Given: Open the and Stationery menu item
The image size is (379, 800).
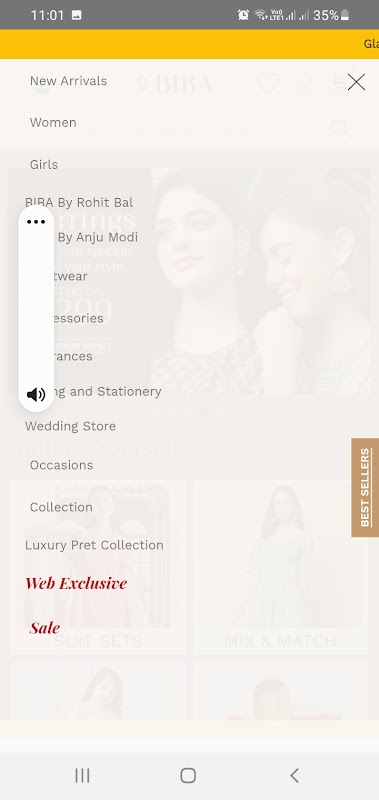Looking at the screenshot, I should [x=109, y=391].
